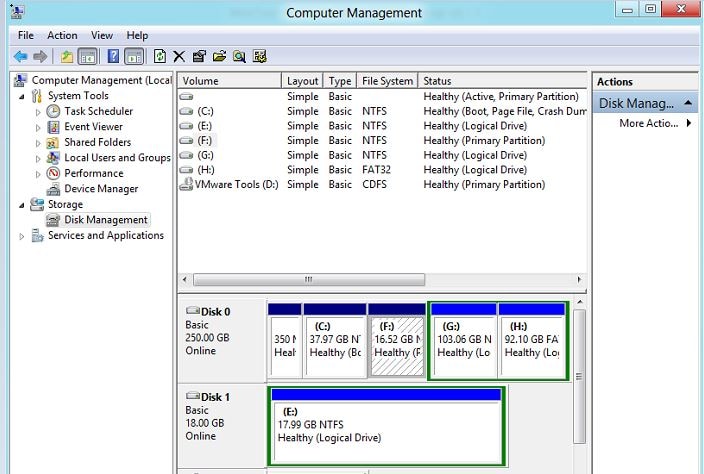Toggle show/hide action pane icon
Viewport: 704px width, 474px height.
tap(134, 57)
